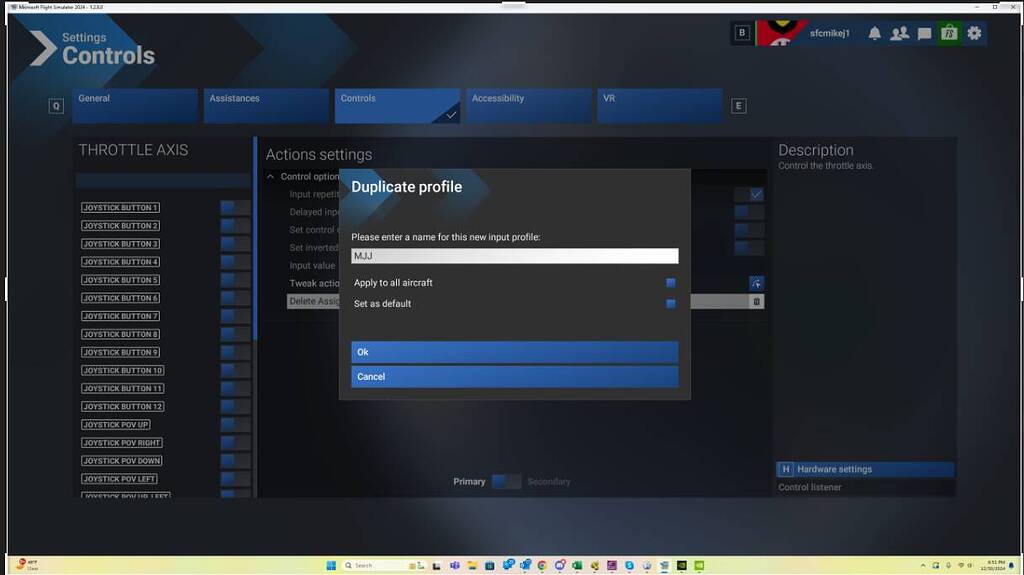Open the notifications bell icon

coord(874,33)
